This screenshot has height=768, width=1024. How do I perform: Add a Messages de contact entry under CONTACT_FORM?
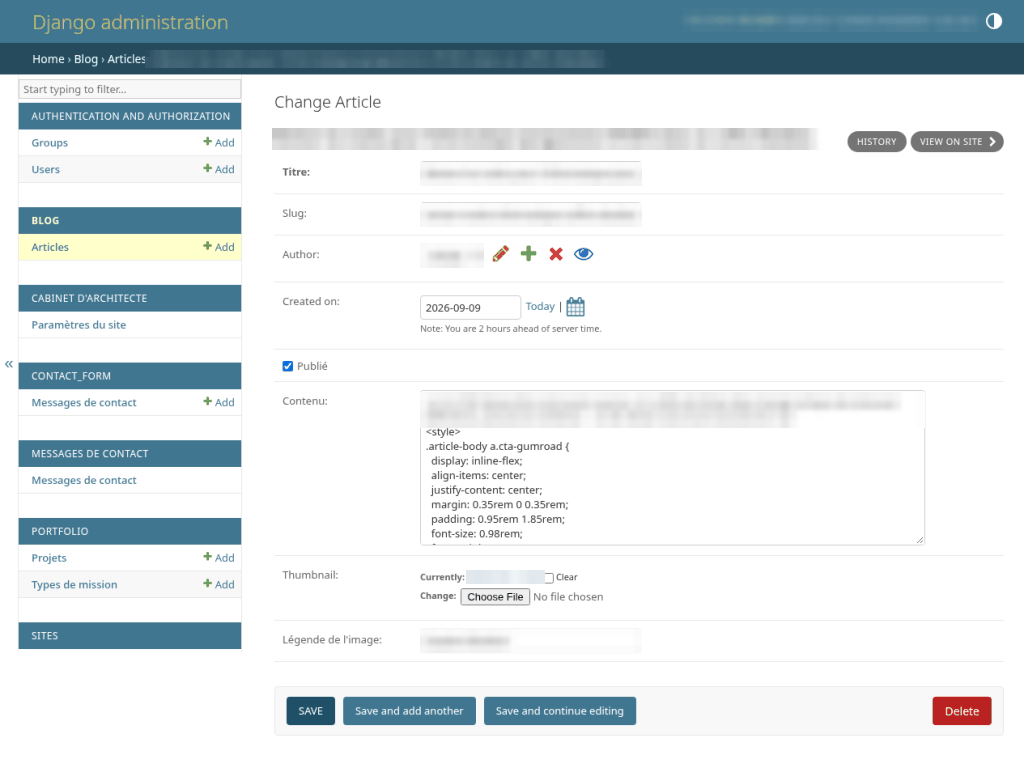click(x=219, y=402)
